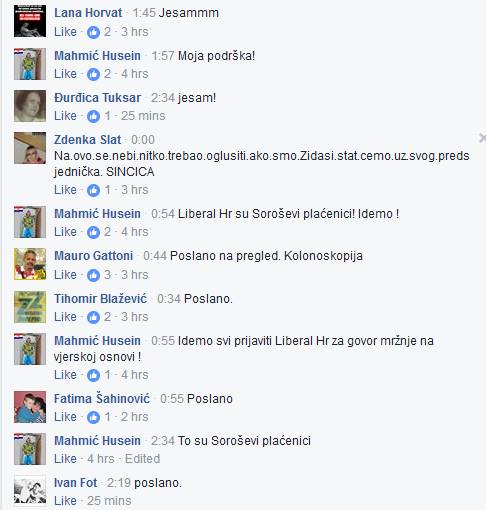Click the thumbs-up icon under Lana Horvat's comment
486x510 pixels.
93,32
